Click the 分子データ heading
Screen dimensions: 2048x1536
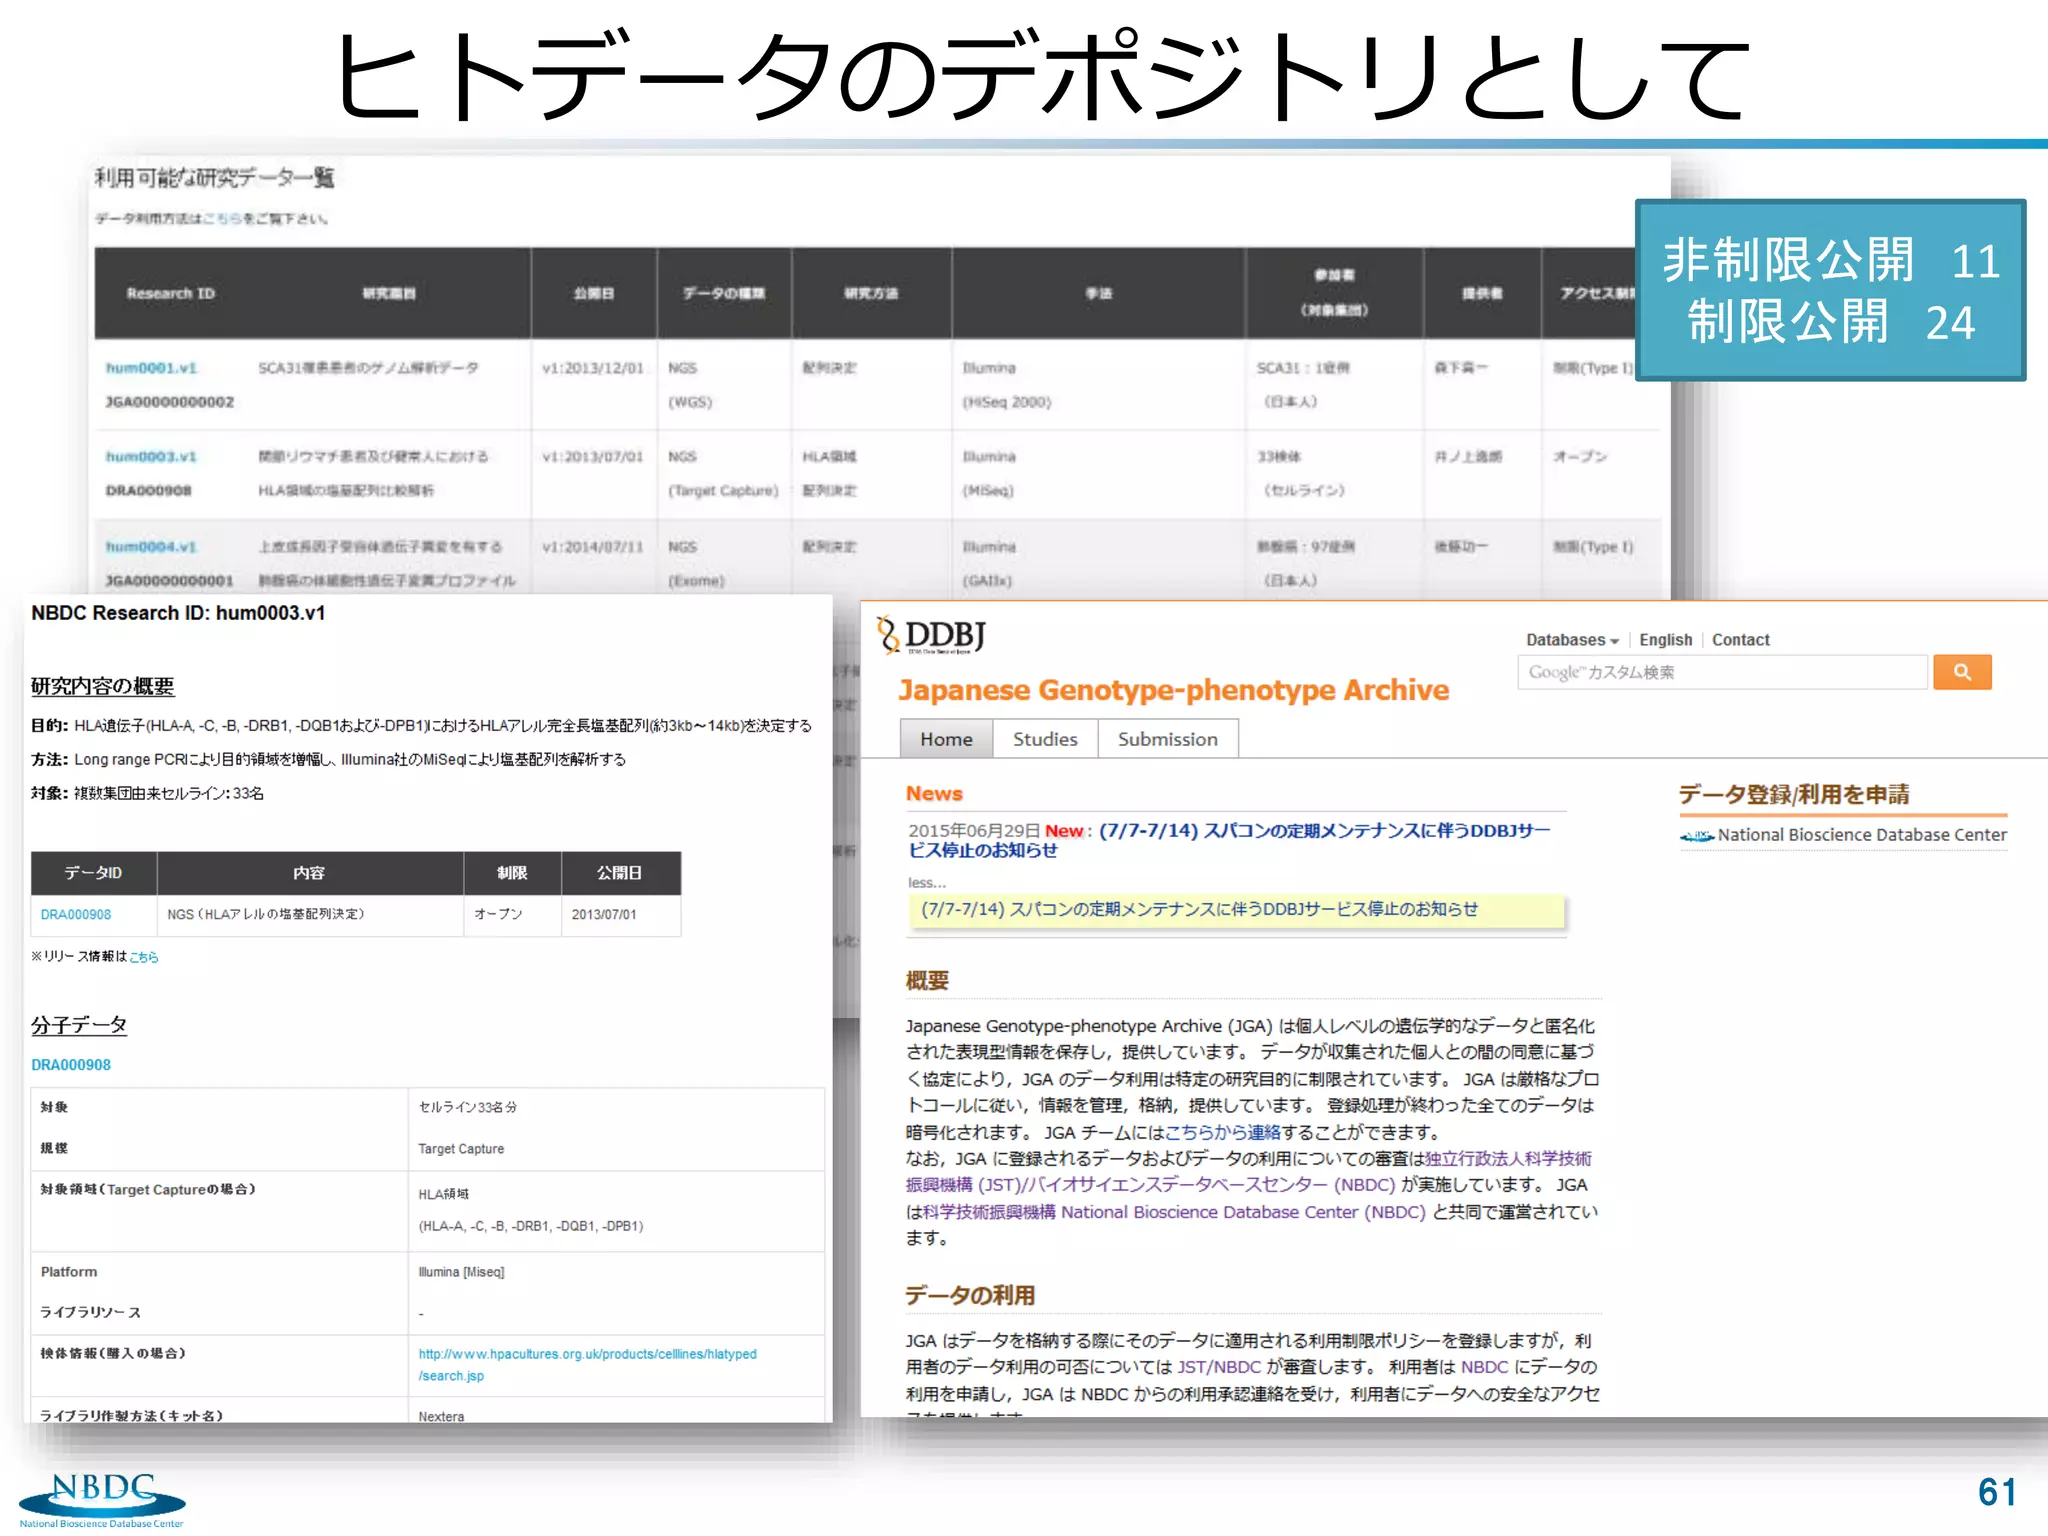(79, 1025)
